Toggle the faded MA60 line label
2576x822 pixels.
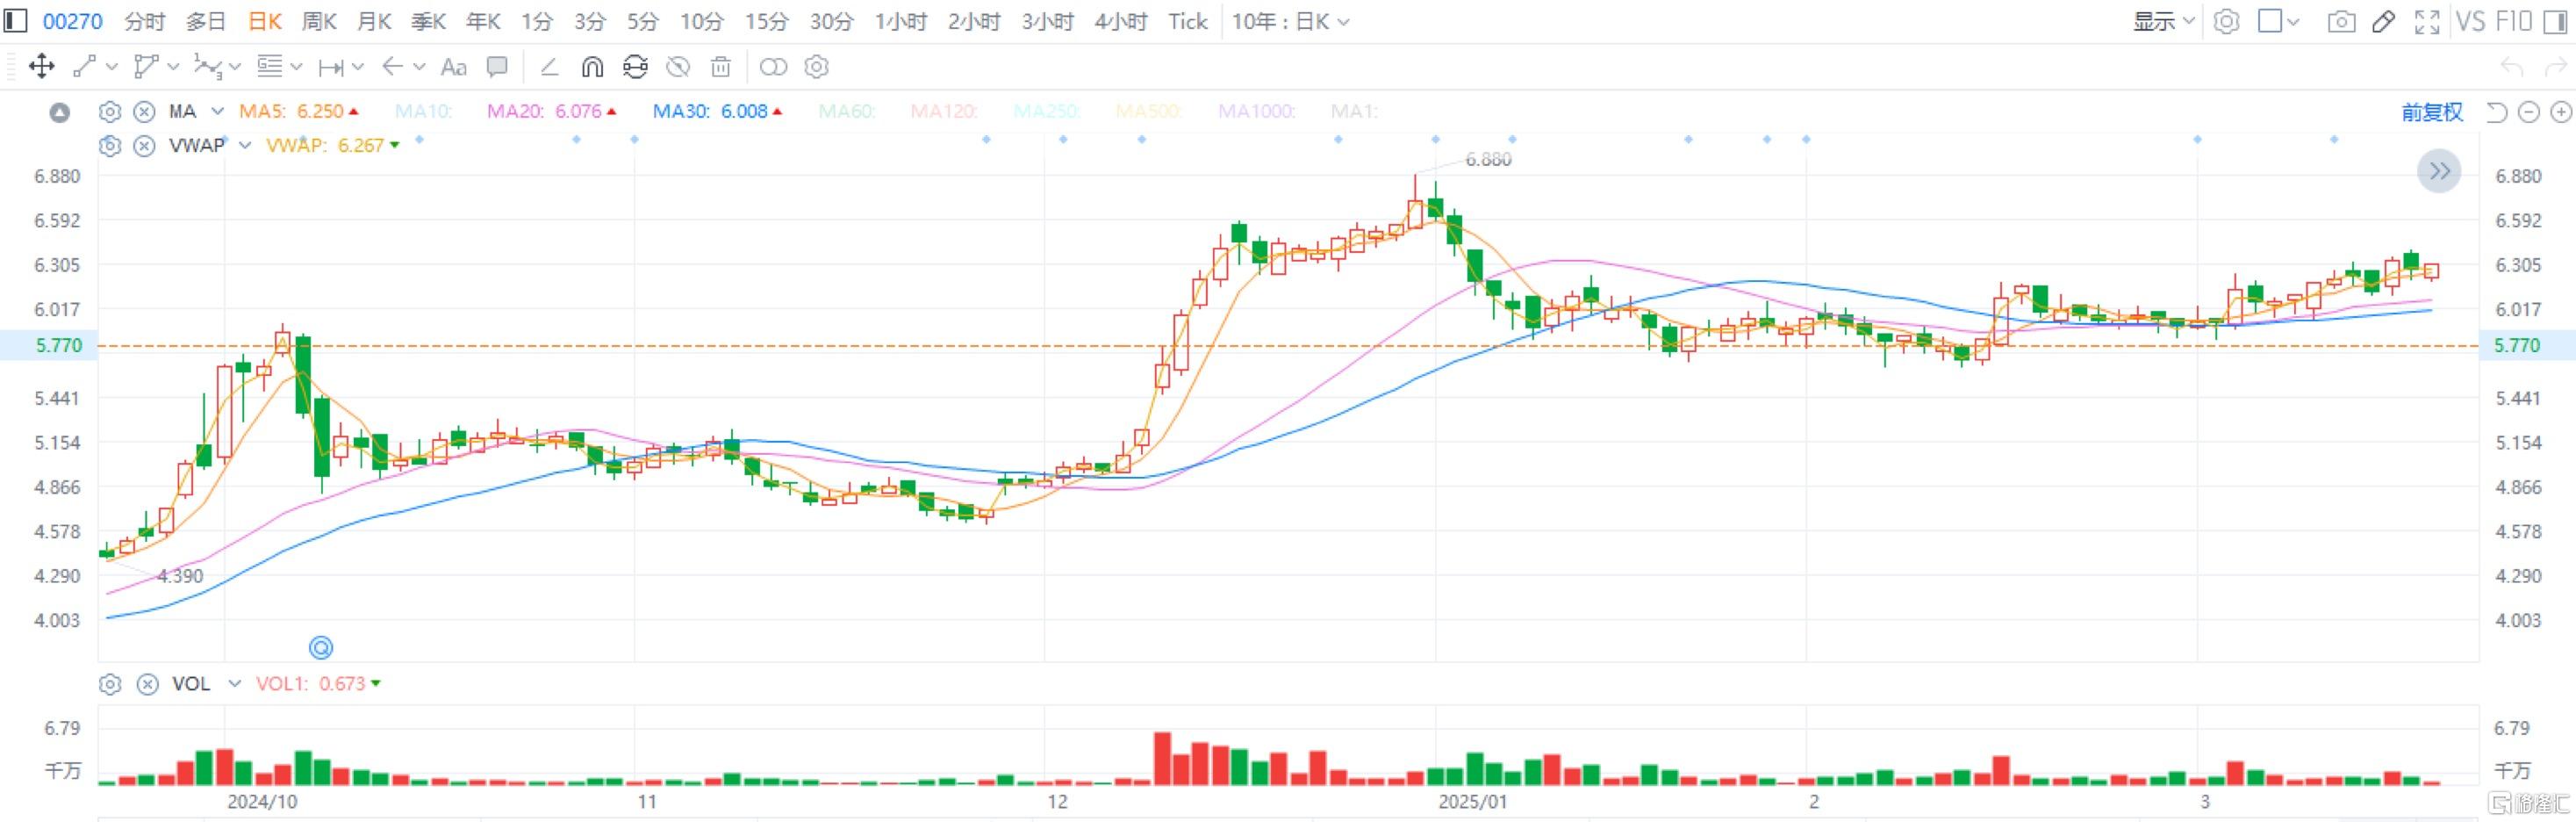(847, 111)
